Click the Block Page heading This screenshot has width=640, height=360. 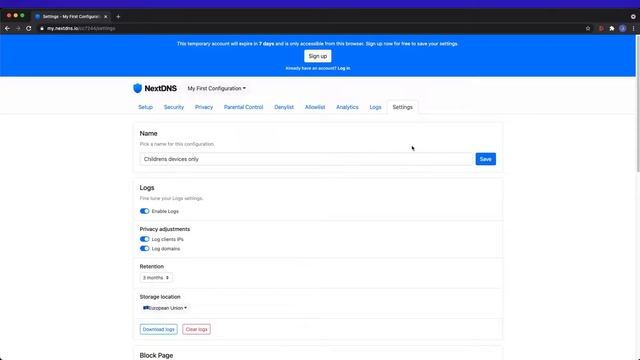156,355
